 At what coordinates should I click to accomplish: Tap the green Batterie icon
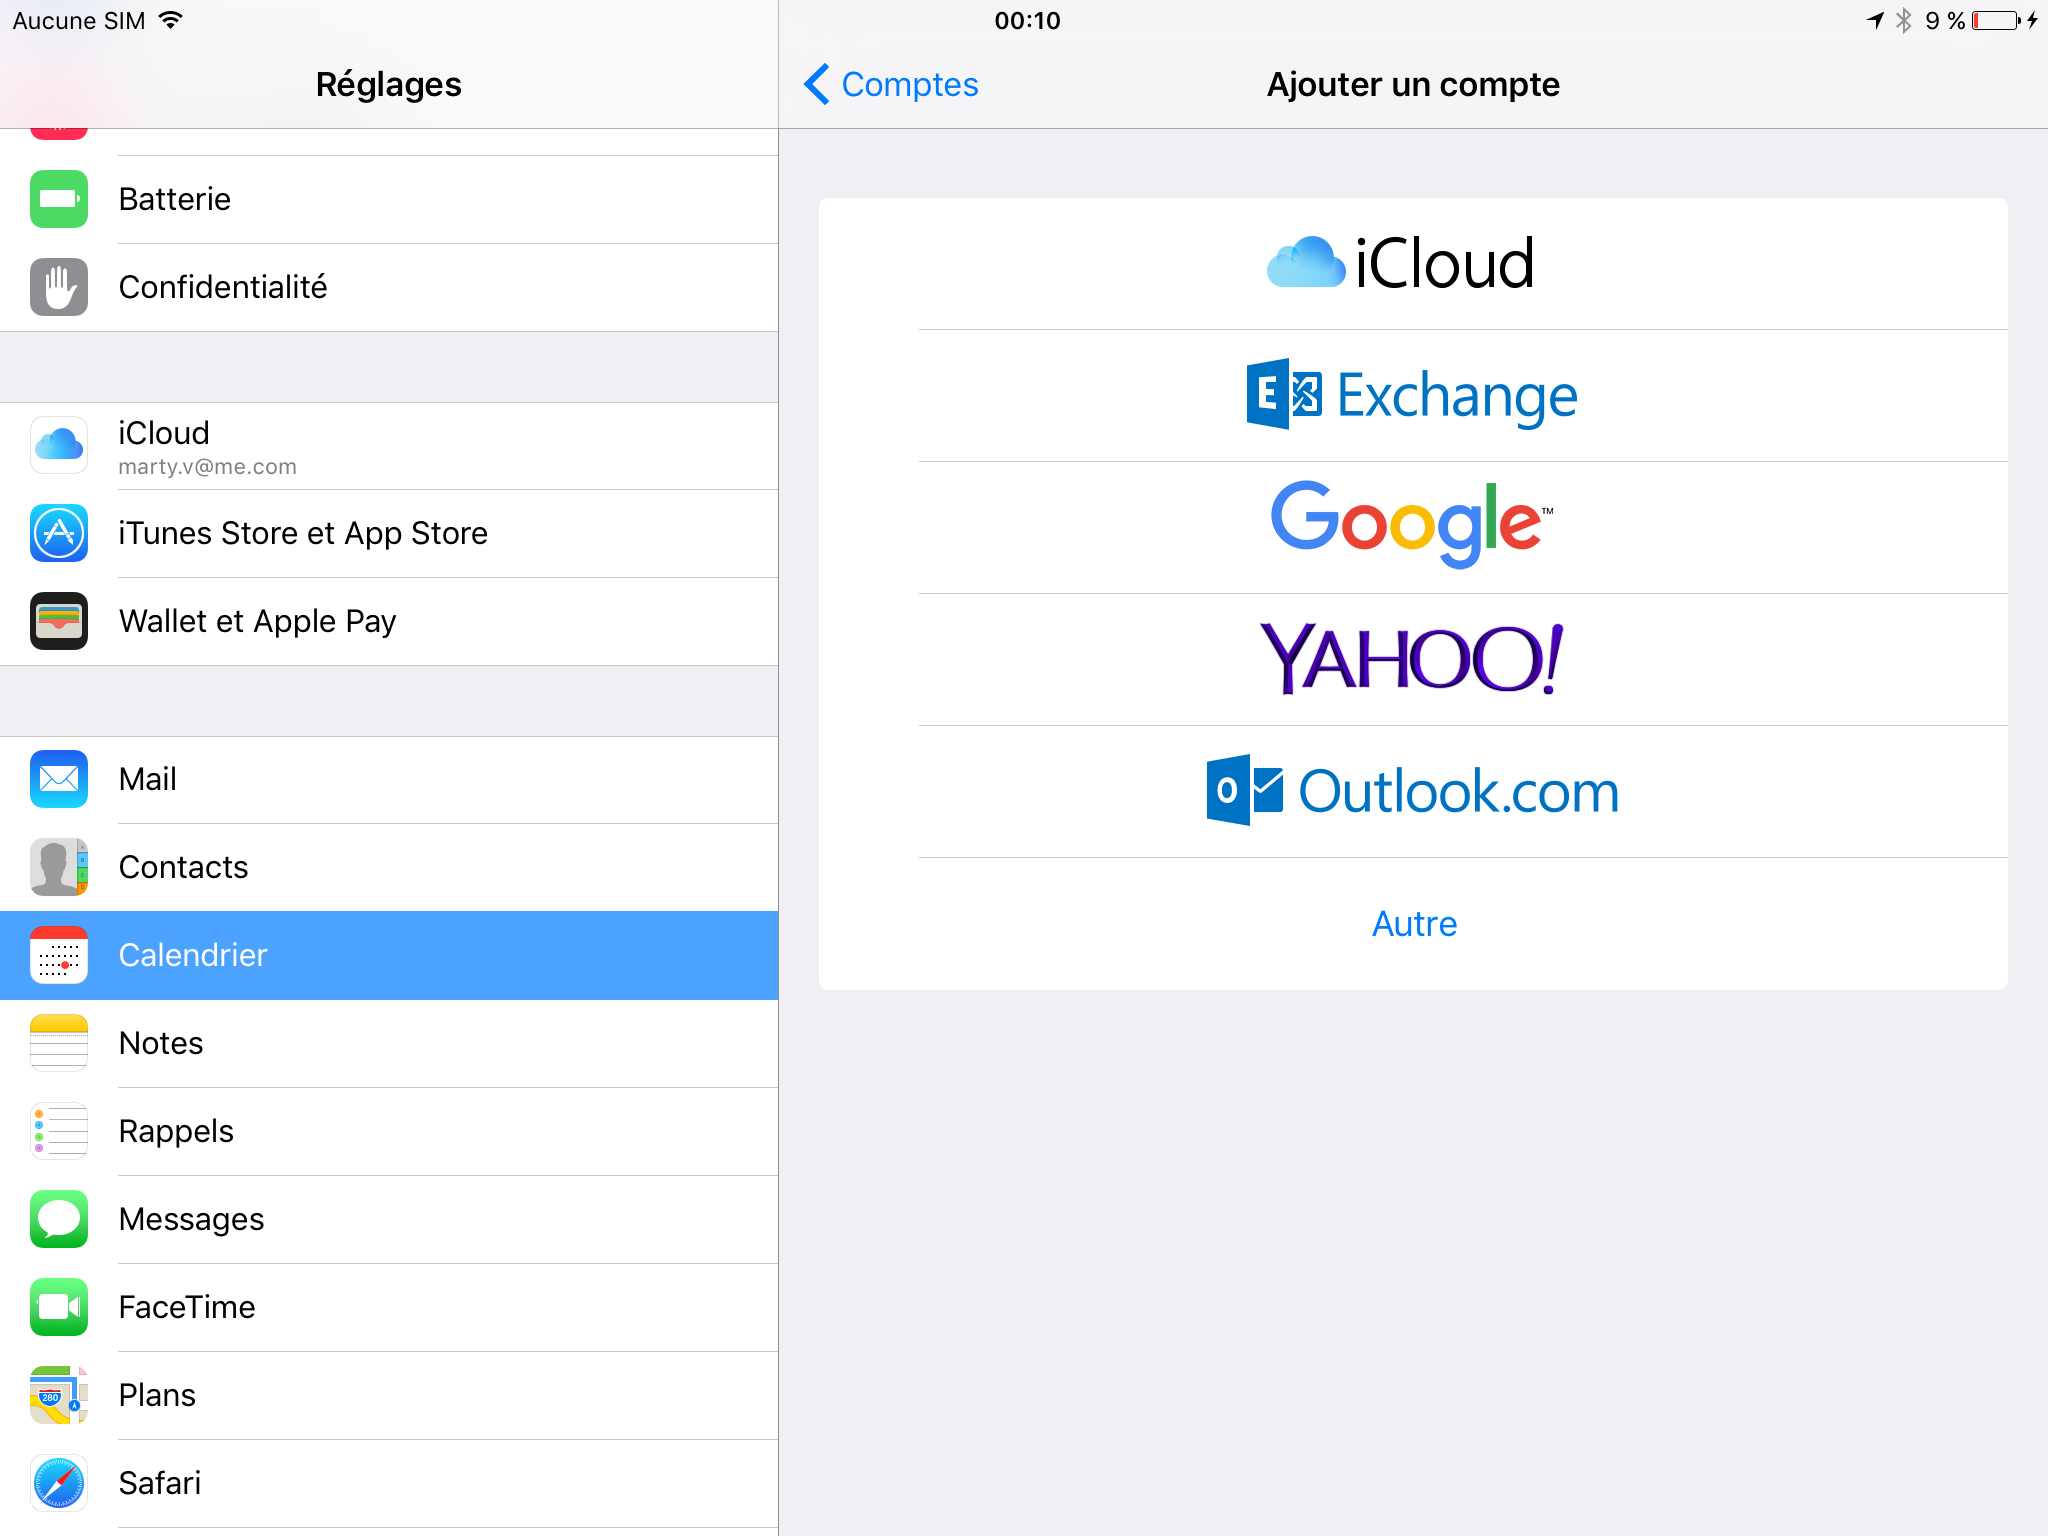pyautogui.click(x=59, y=199)
